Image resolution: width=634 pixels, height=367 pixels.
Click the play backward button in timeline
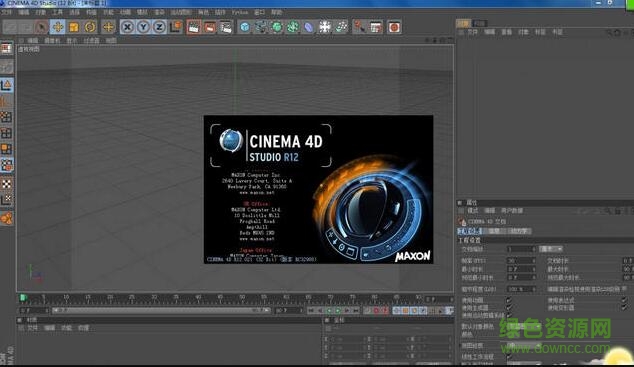click(x=329, y=310)
